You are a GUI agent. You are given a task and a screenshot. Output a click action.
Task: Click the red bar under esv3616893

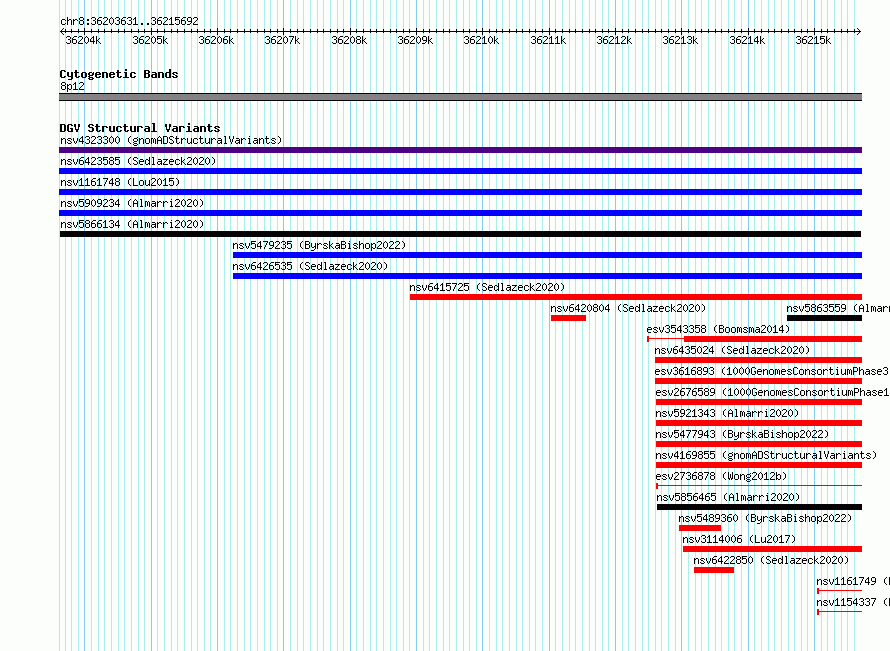click(x=758, y=381)
